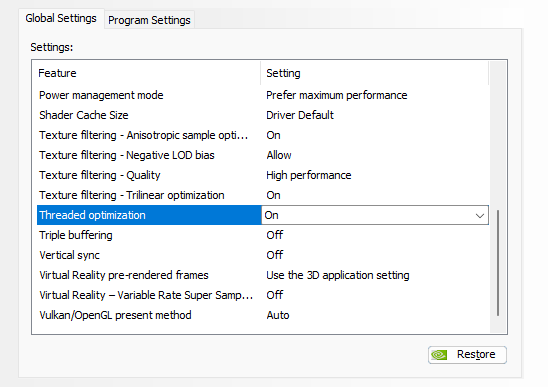Viewport: 548px width, 387px height.
Task: Select the Virtual Reality pre-rendered frames row
Action: click(x=263, y=275)
